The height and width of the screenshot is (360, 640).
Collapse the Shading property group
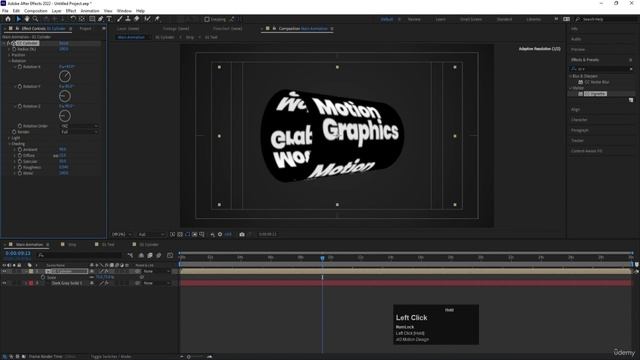(x=9, y=144)
